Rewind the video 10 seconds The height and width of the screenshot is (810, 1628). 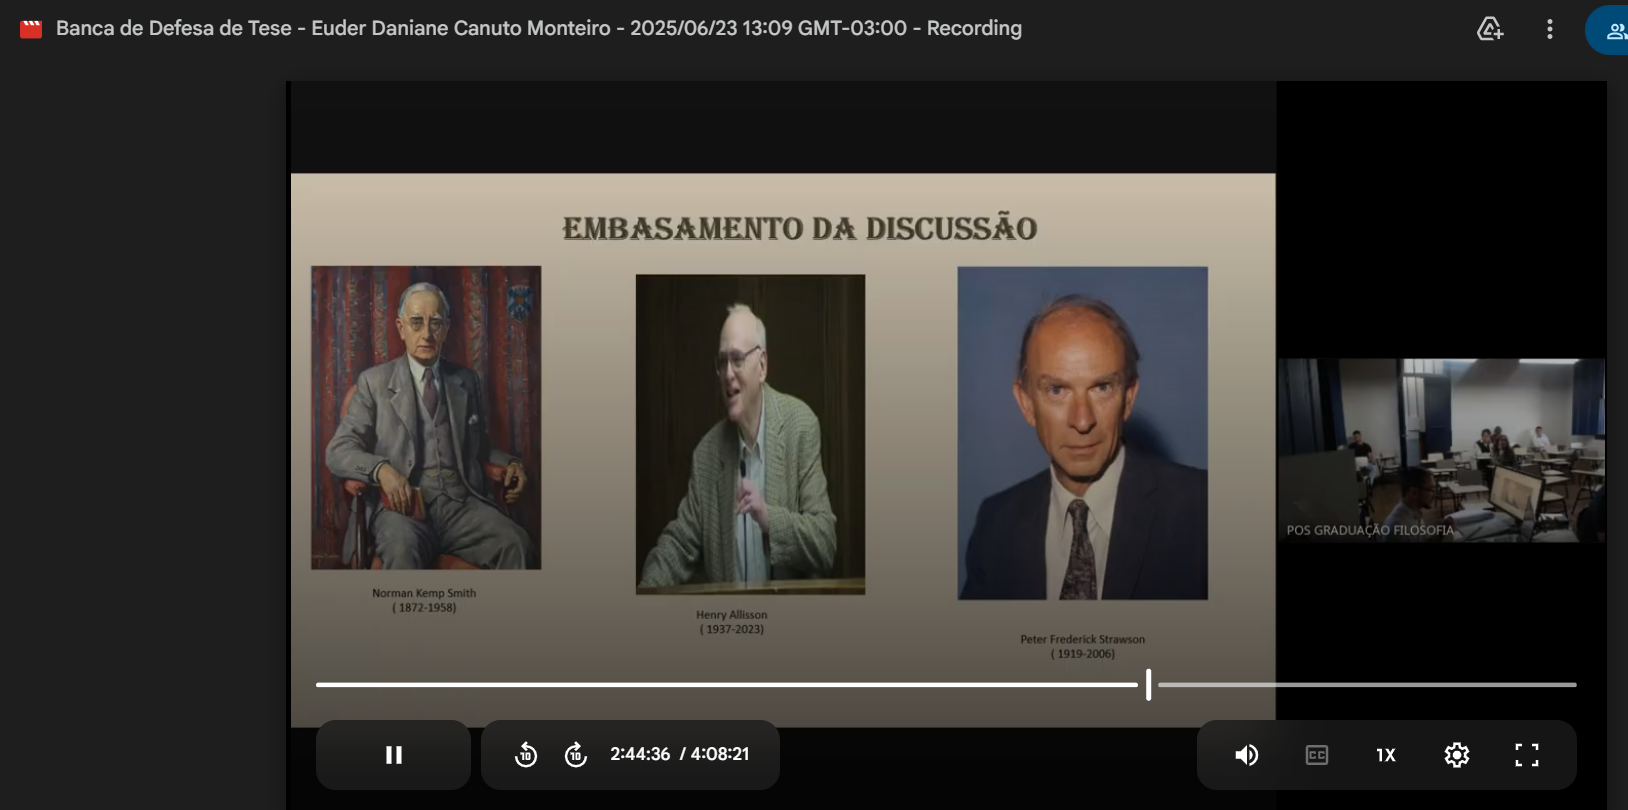(x=526, y=755)
